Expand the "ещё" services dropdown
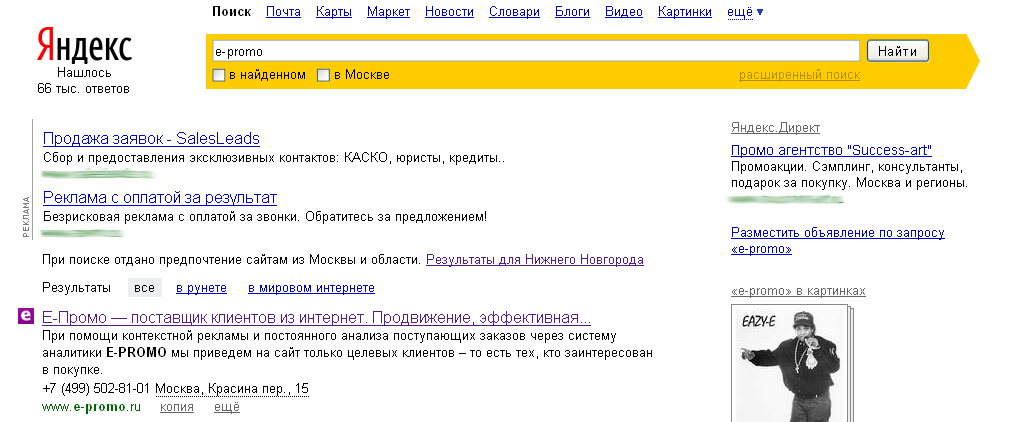Screen dimensions: 1017x422 [x=745, y=12]
